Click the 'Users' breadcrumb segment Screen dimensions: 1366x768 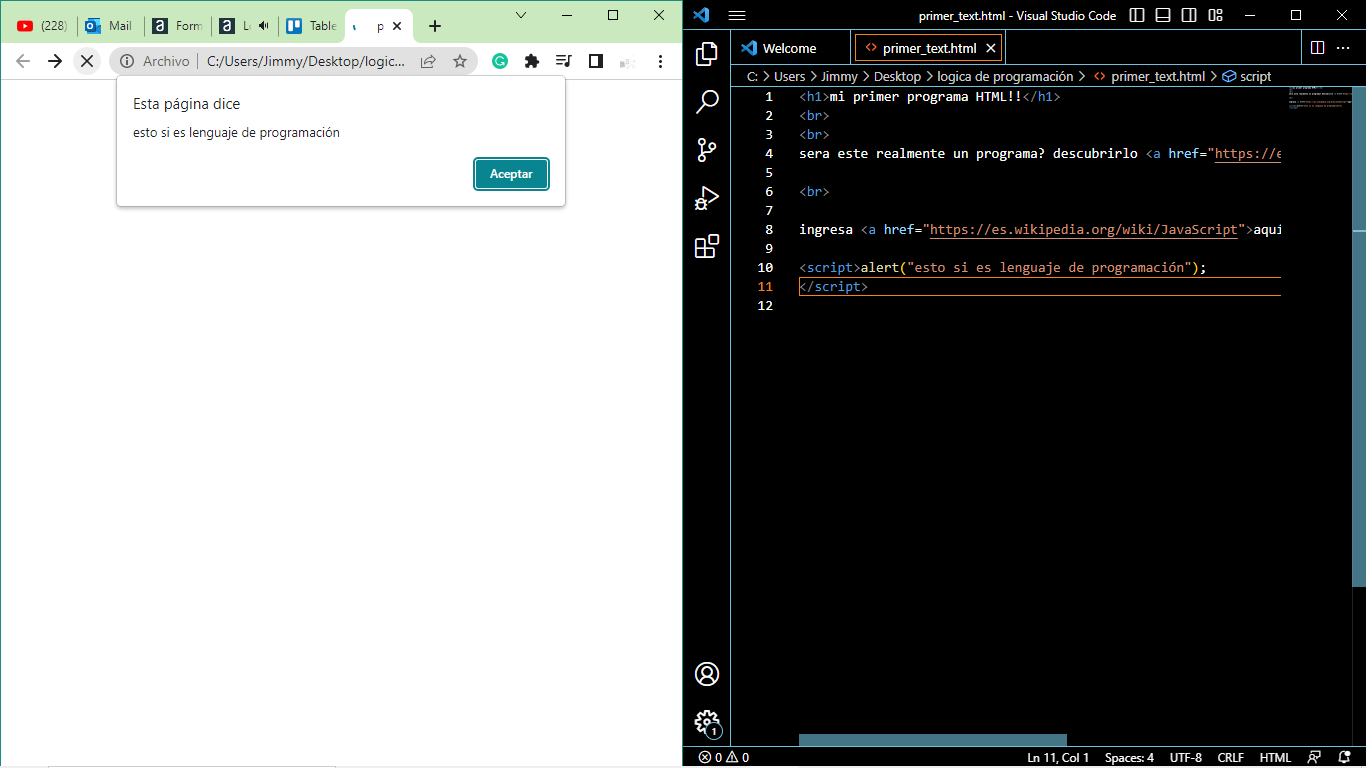[789, 76]
